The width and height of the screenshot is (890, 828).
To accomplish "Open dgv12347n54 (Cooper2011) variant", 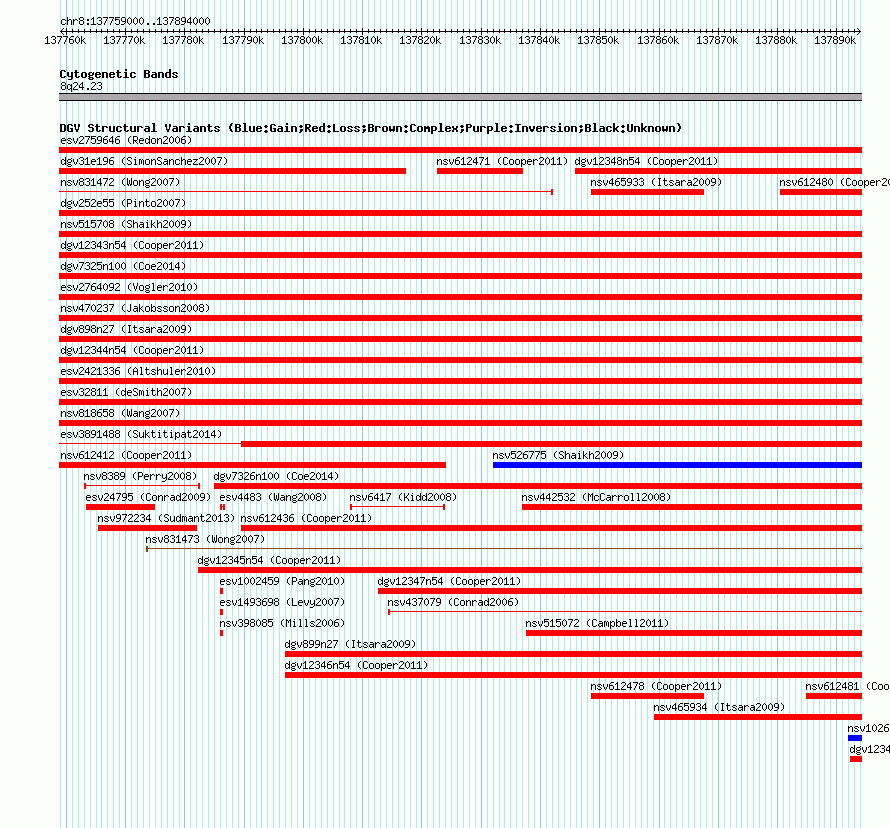I will [x=449, y=581].
